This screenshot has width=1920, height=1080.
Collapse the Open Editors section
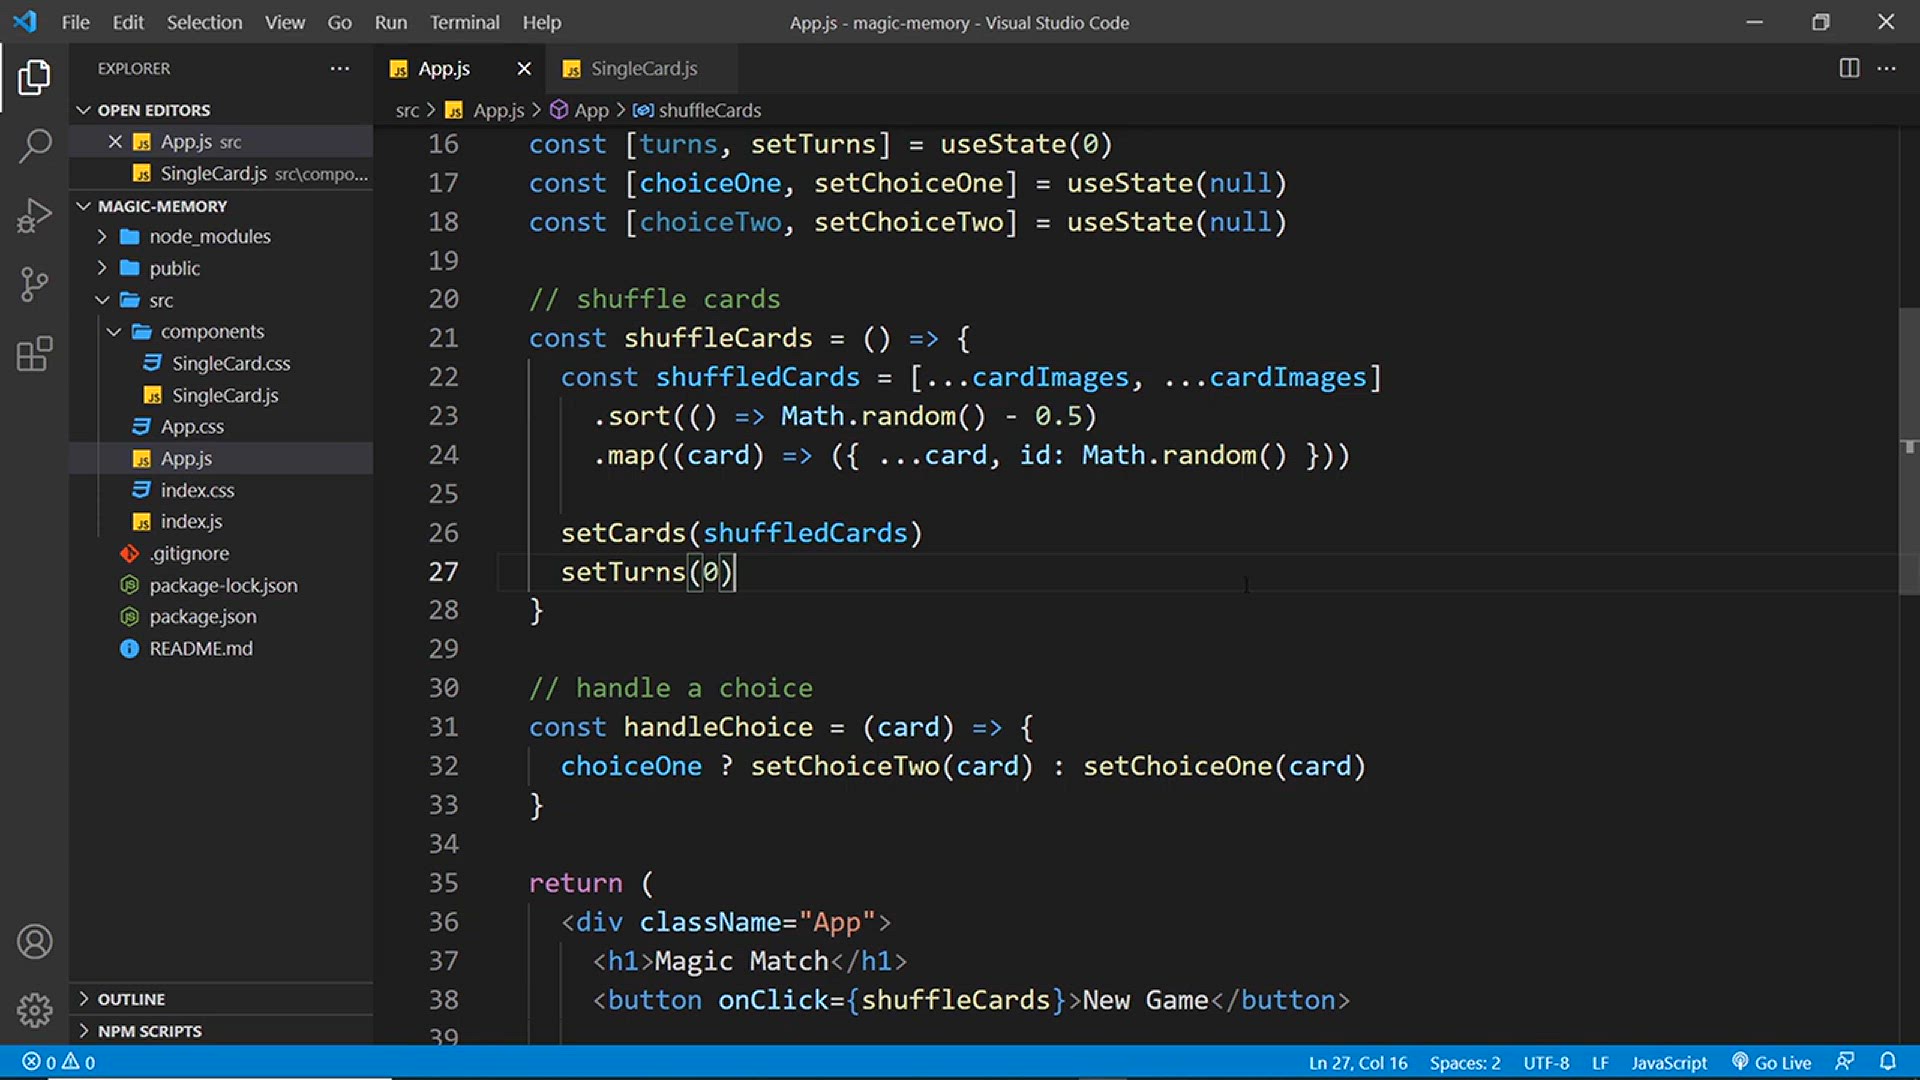click(x=221, y=110)
